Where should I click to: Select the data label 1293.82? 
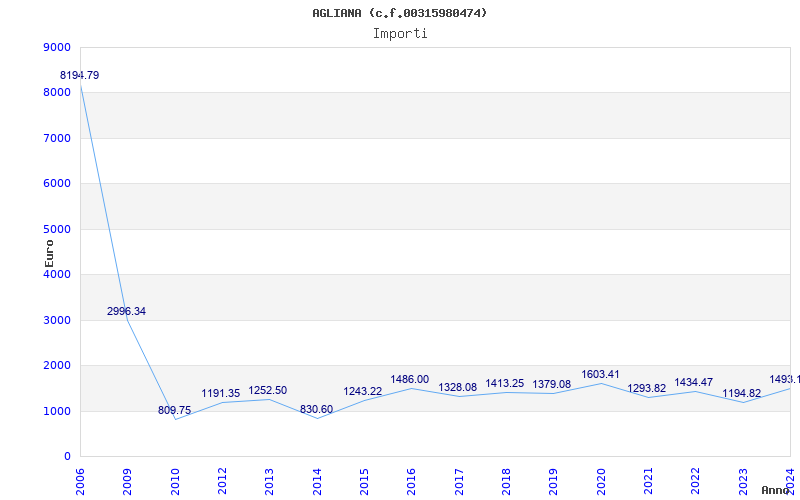647,389
